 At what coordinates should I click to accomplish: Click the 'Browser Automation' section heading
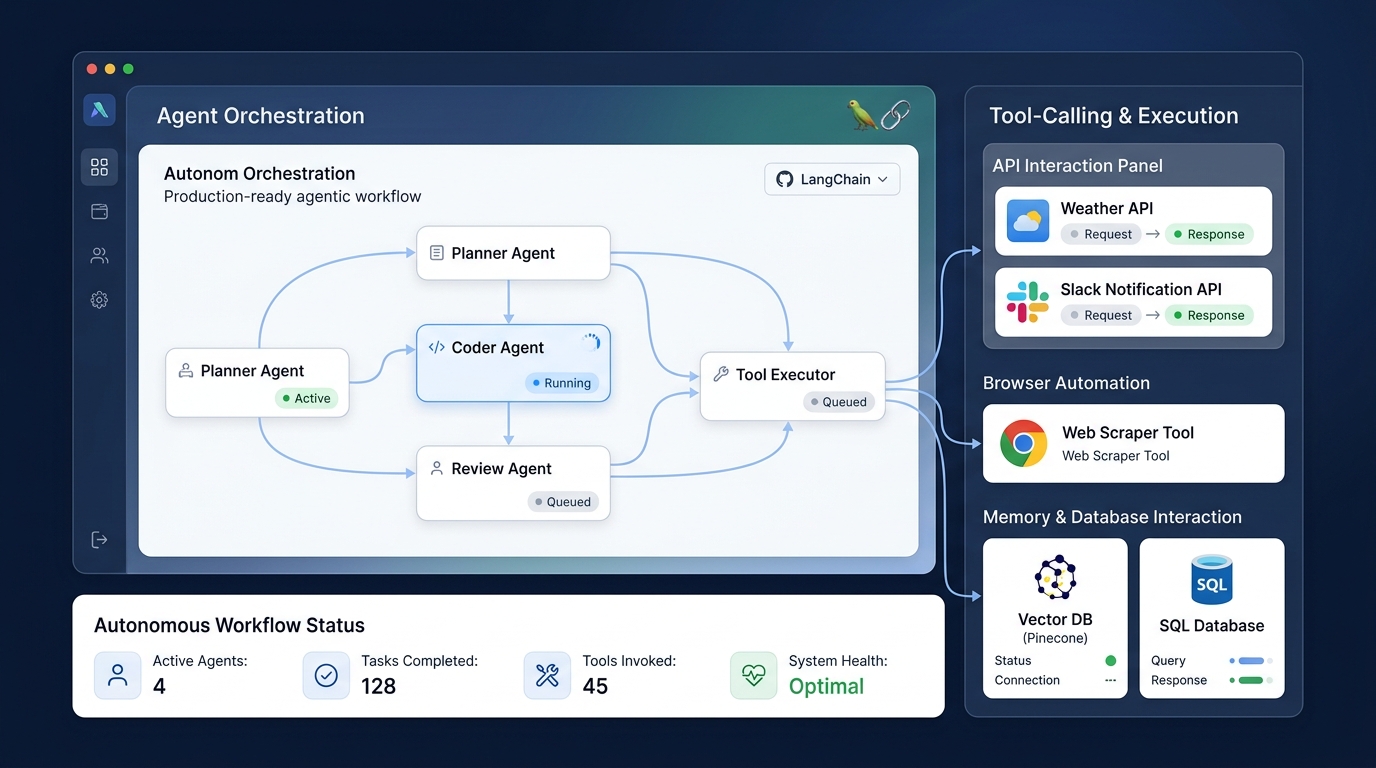pos(1066,383)
